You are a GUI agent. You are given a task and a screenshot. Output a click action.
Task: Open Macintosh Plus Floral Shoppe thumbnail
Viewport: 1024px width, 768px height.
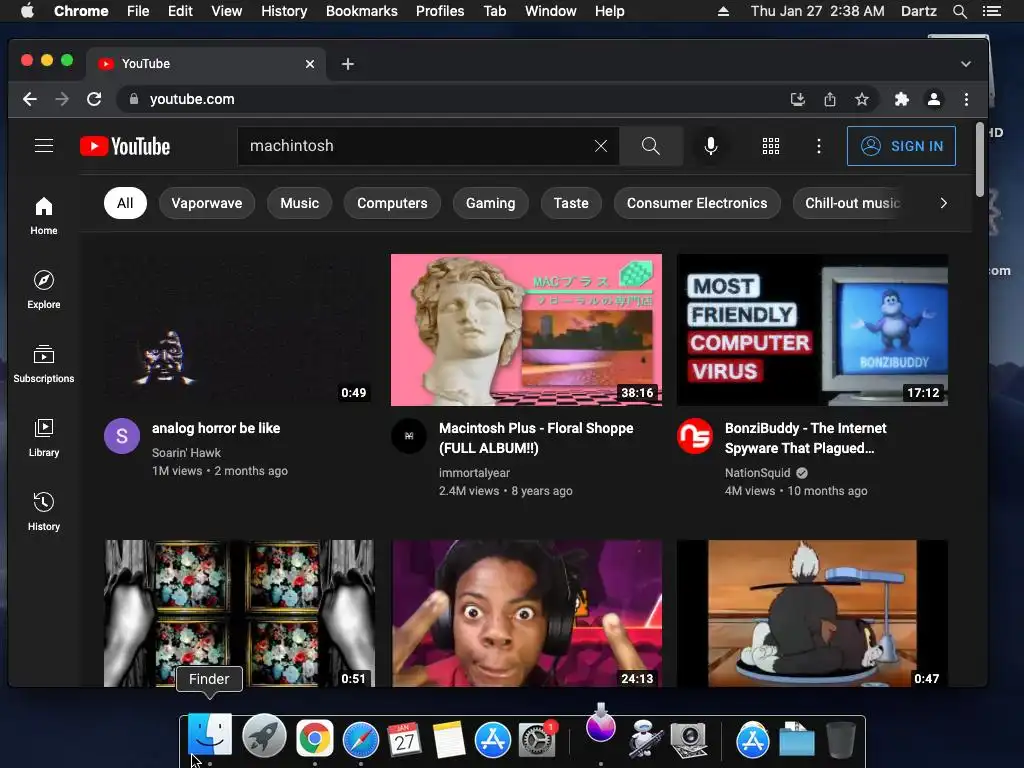pos(526,330)
